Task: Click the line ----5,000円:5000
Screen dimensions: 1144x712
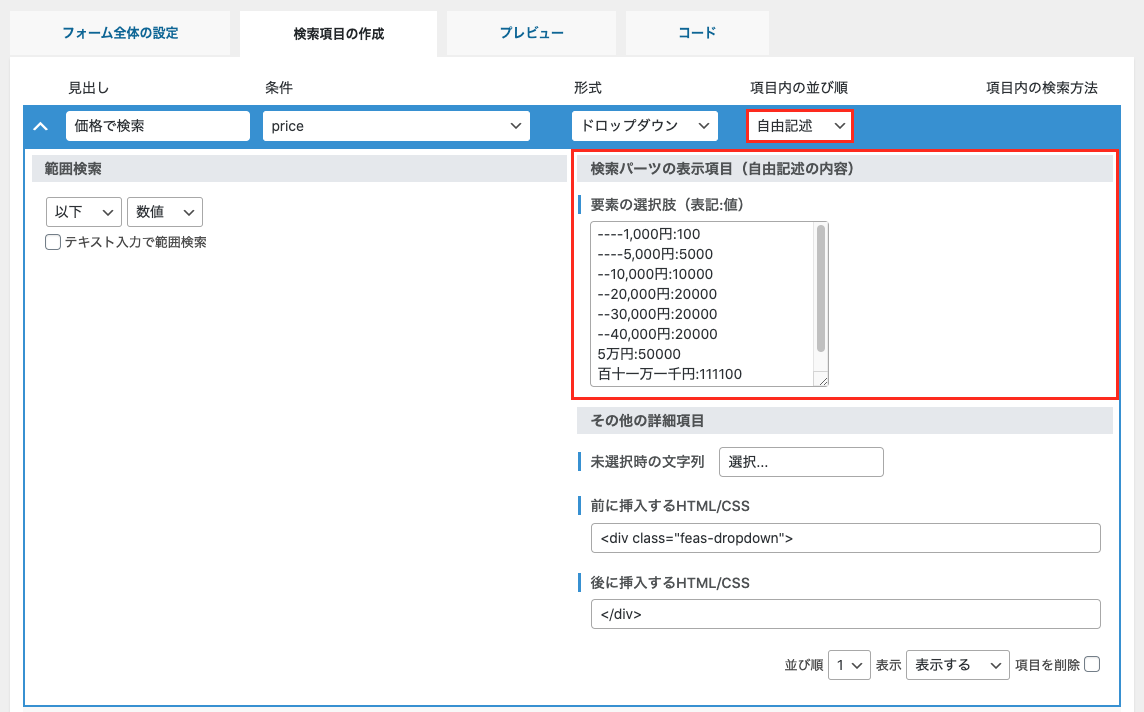Action: pos(655,255)
